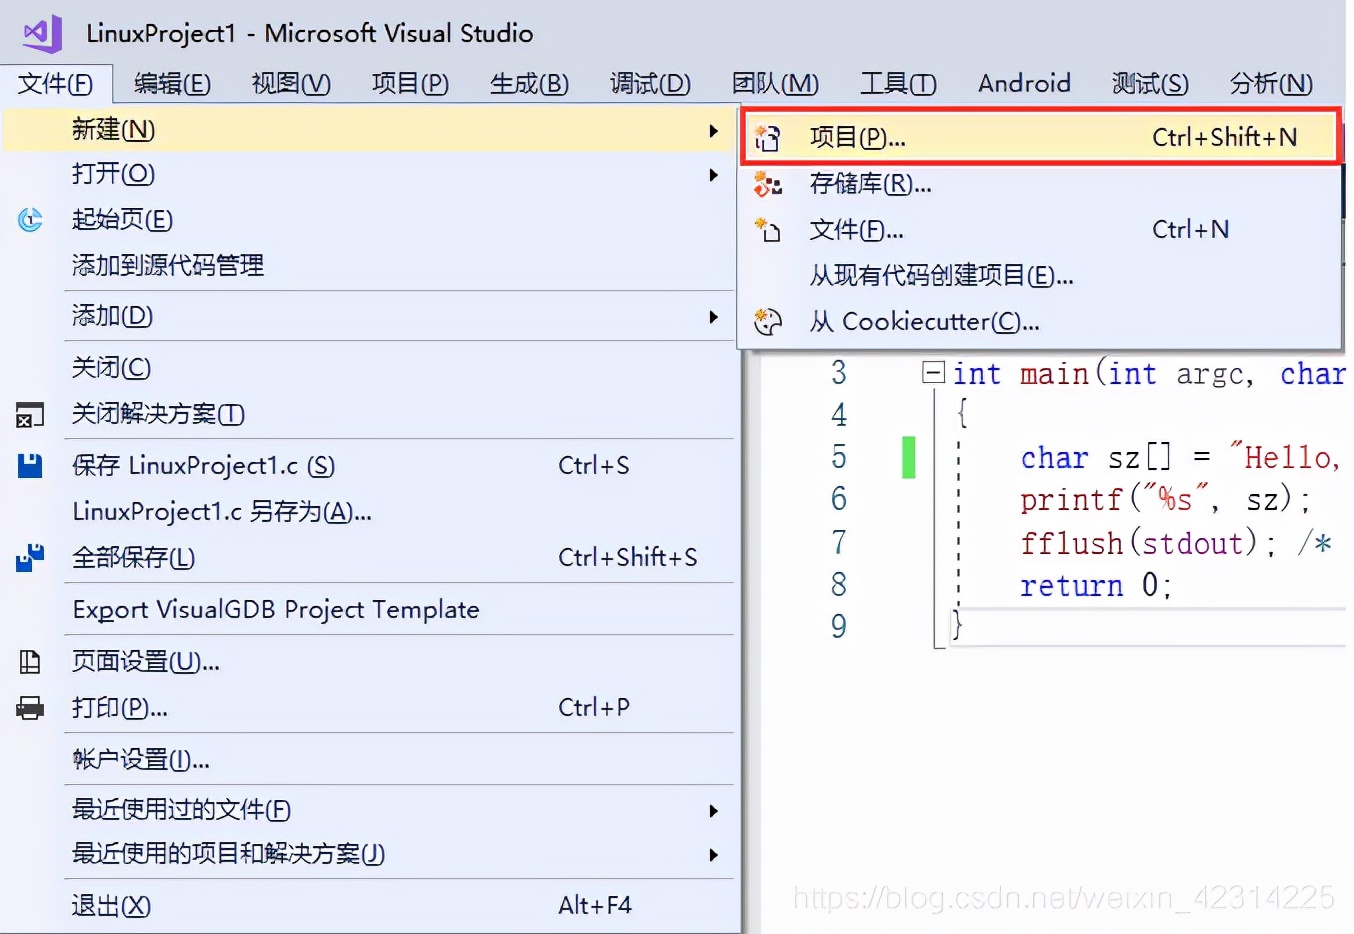The image size is (1354, 934).
Task: Click the repository icon next to 存储库(R)
Action: [768, 184]
